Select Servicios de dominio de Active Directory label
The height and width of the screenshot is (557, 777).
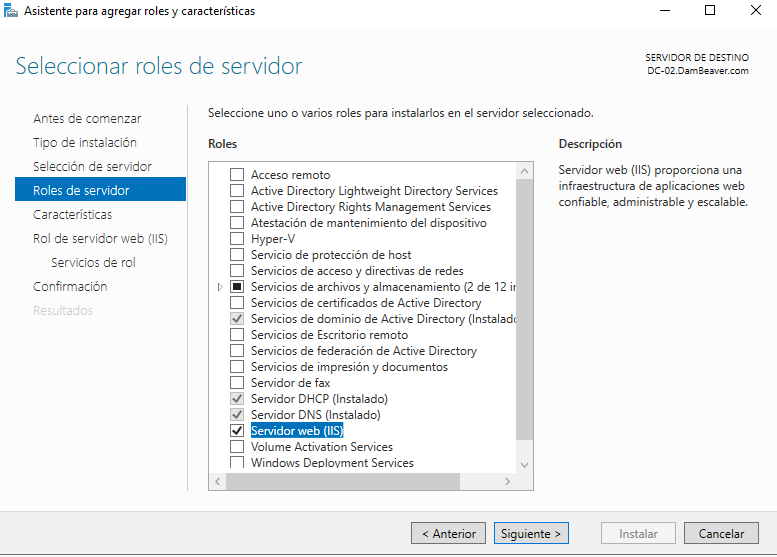pyautogui.click(x=383, y=319)
